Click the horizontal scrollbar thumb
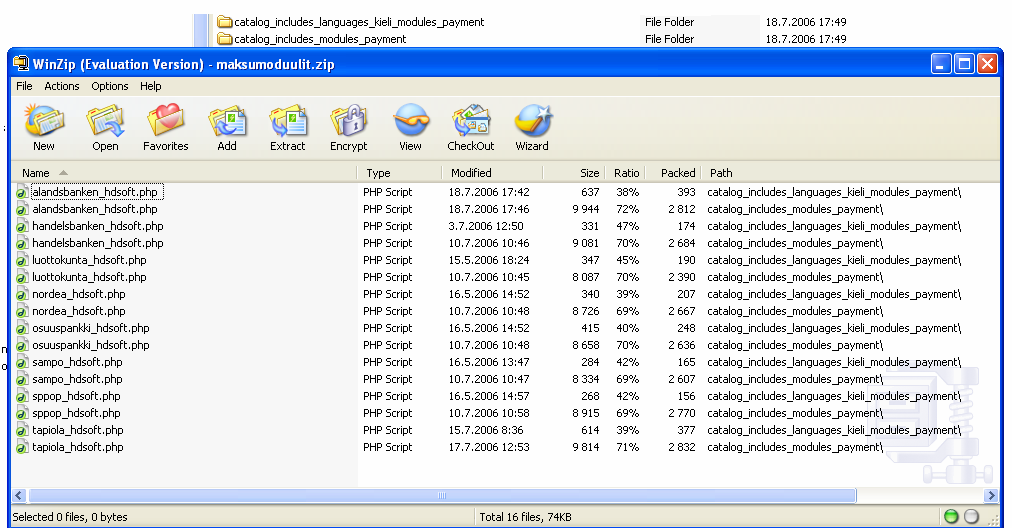The height and width of the screenshot is (528, 1012). point(442,496)
